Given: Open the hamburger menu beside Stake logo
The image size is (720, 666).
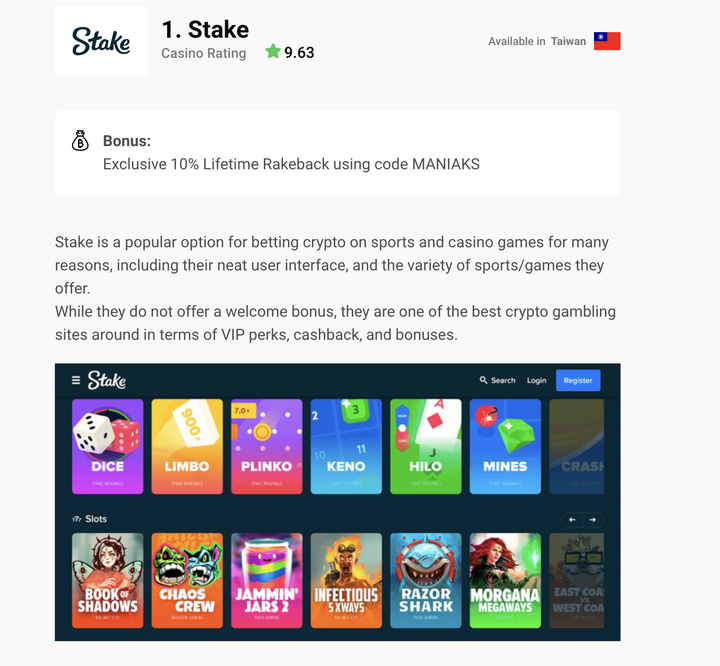Looking at the screenshot, I should pos(76,380).
